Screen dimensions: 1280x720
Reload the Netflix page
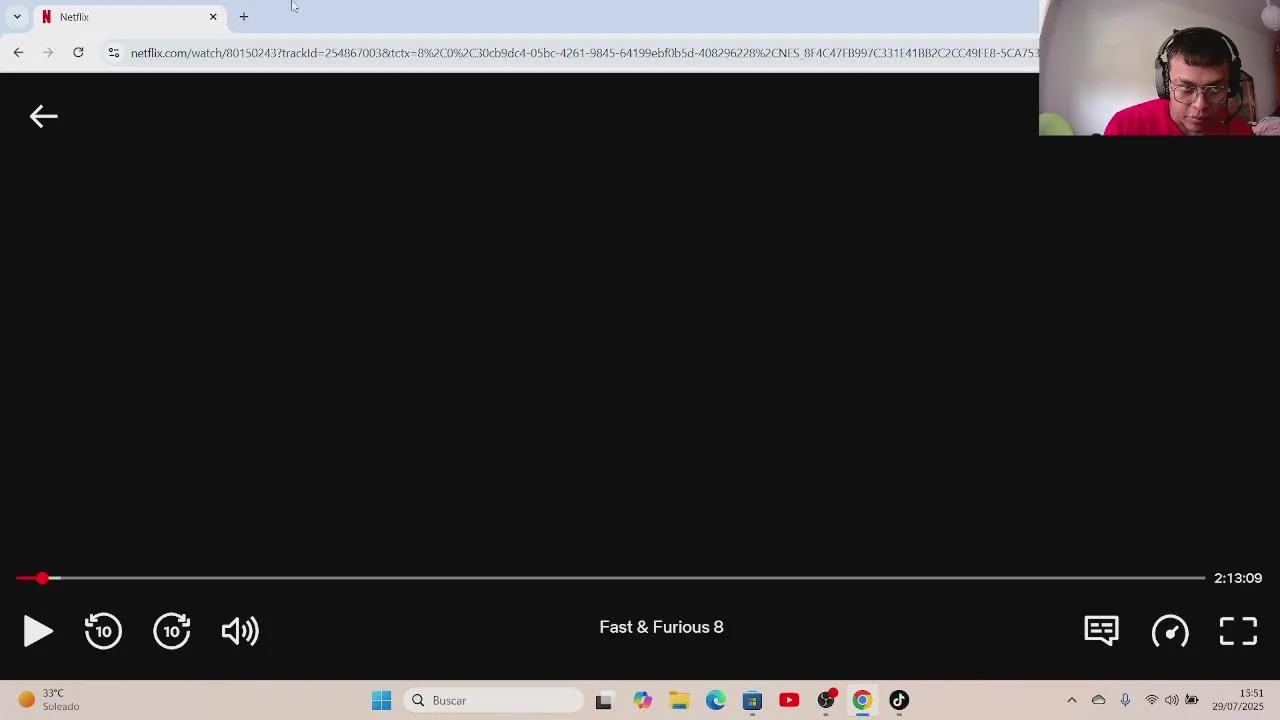click(x=78, y=52)
